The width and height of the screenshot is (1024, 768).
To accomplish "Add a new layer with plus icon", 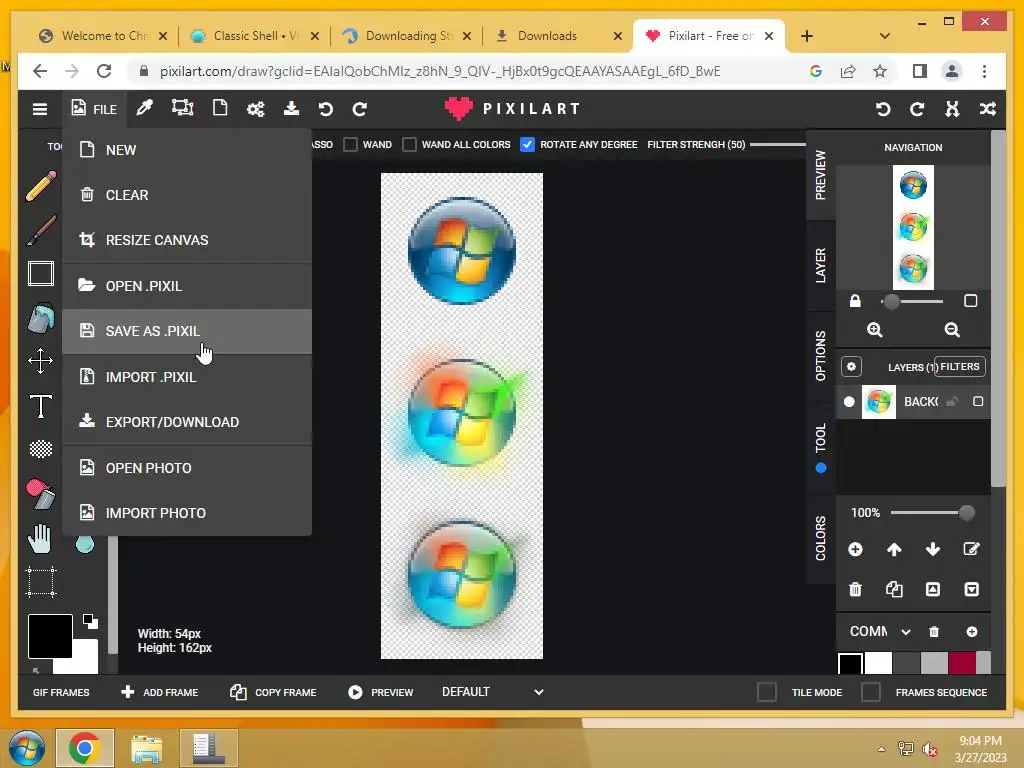I will pyautogui.click(x=855, y=549).
